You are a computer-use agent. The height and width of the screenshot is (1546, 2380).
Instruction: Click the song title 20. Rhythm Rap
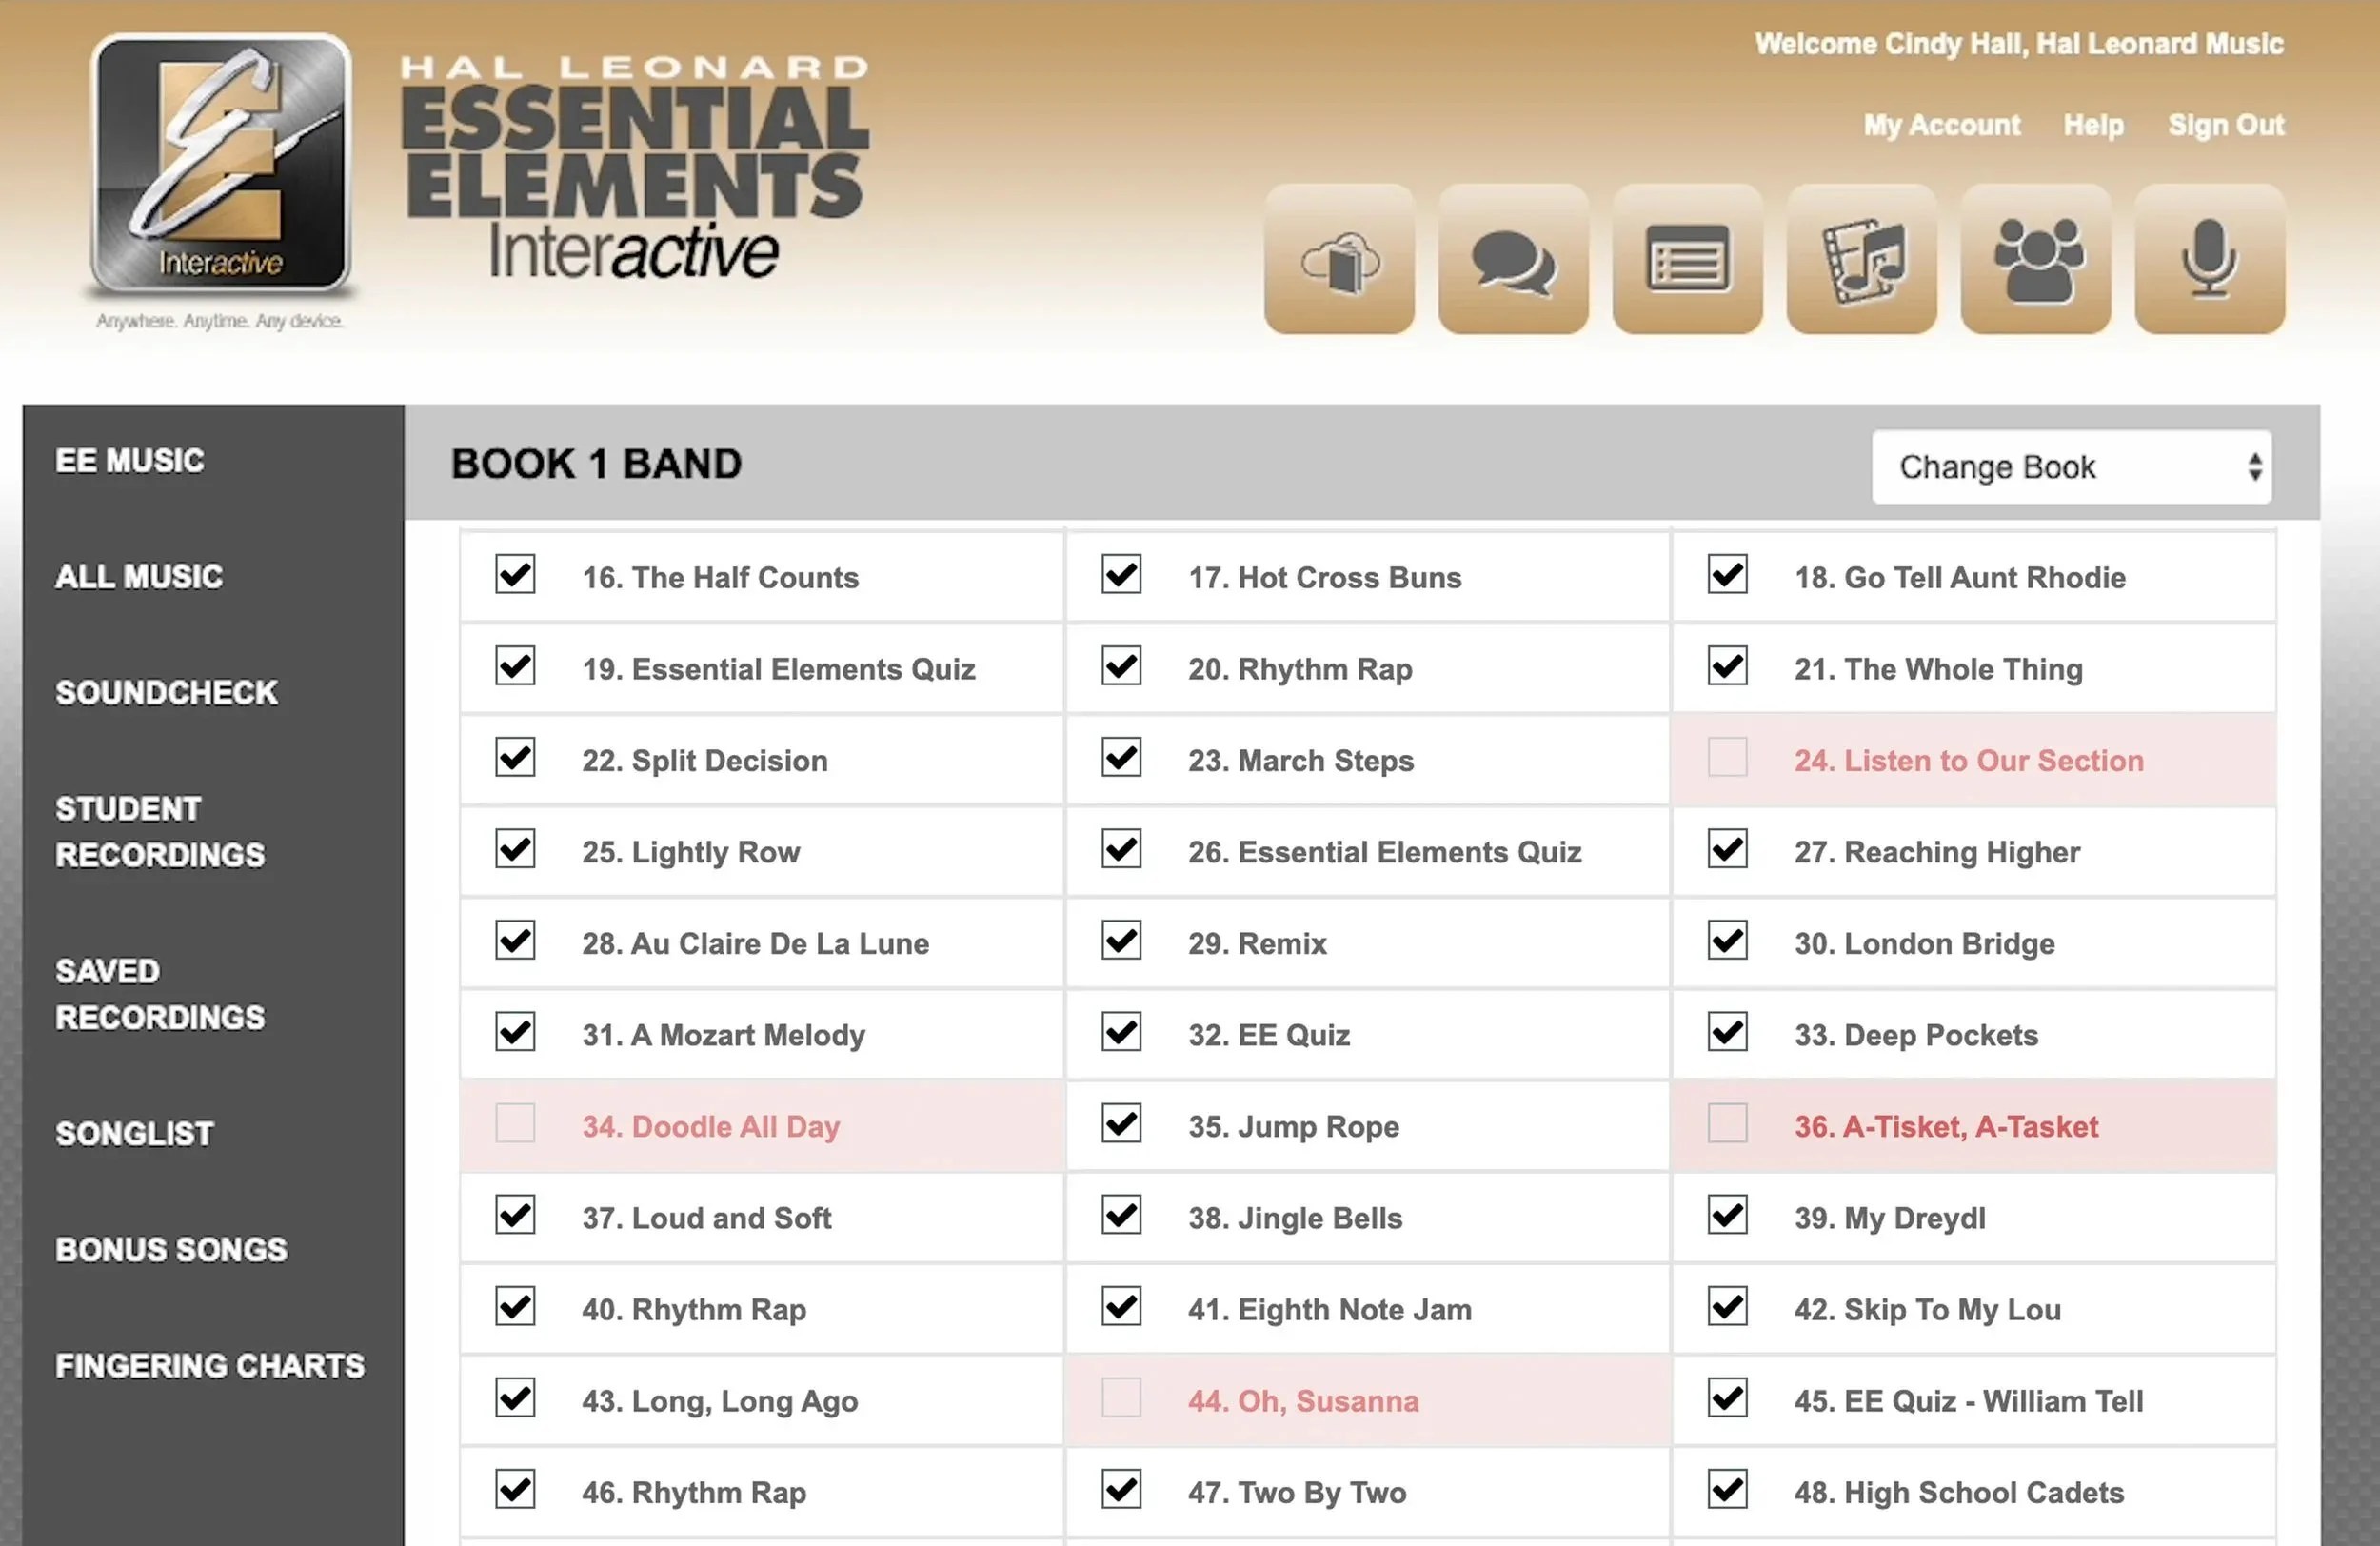point(1300,669)
